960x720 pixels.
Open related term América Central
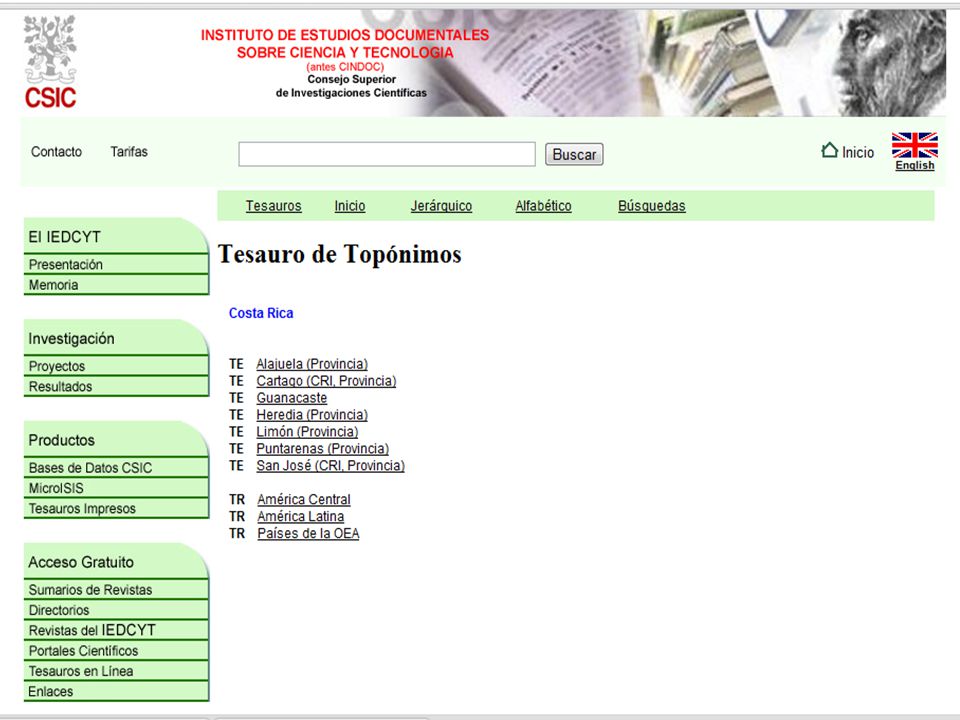pyautogui.click(x=304, y=500)
